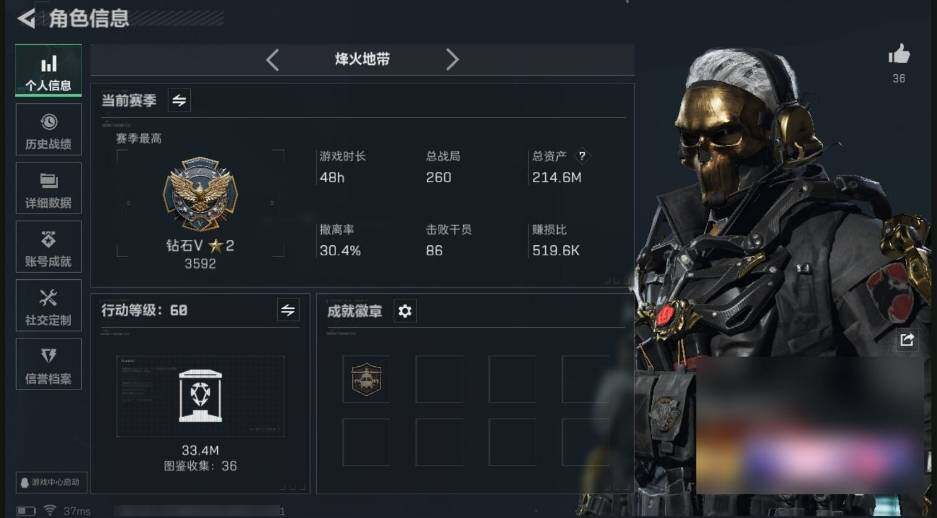
Task: Open 成就徽章 badge settings gear
Action: [x=405, y=311]
